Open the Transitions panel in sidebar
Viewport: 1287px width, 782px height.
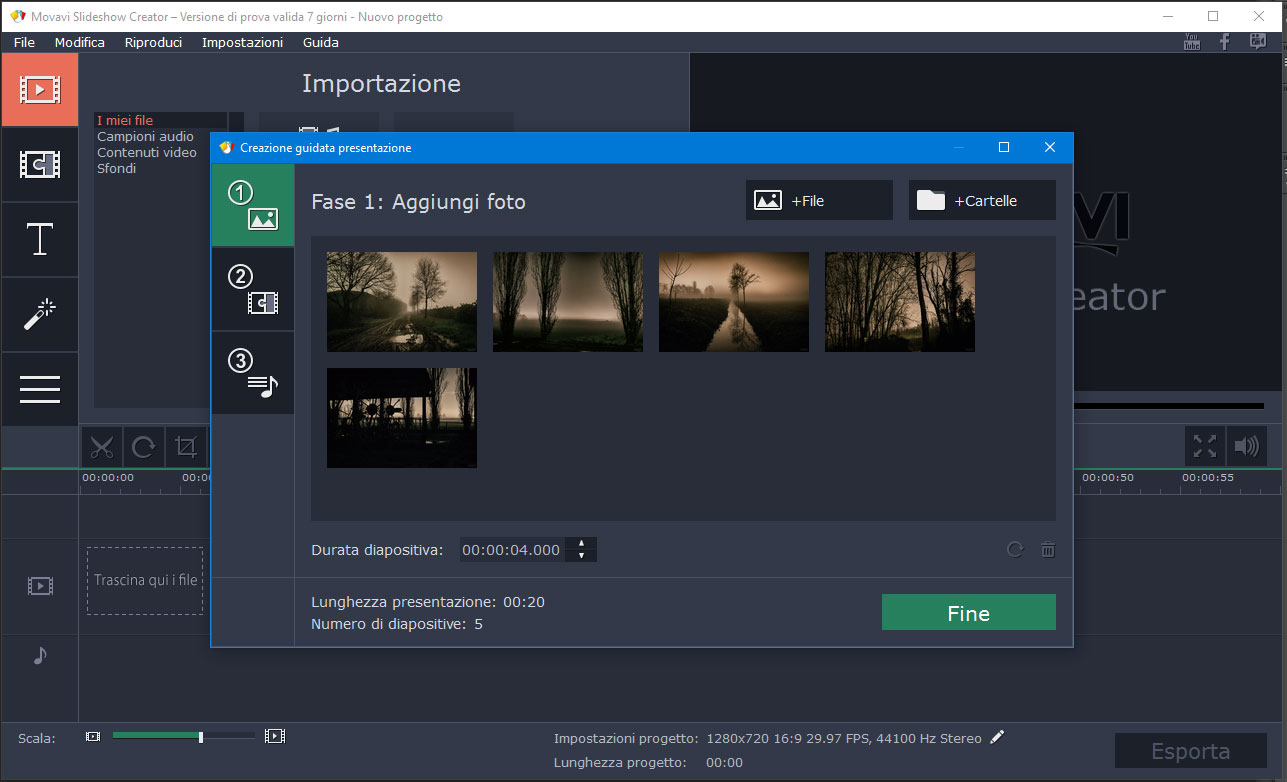40,164
